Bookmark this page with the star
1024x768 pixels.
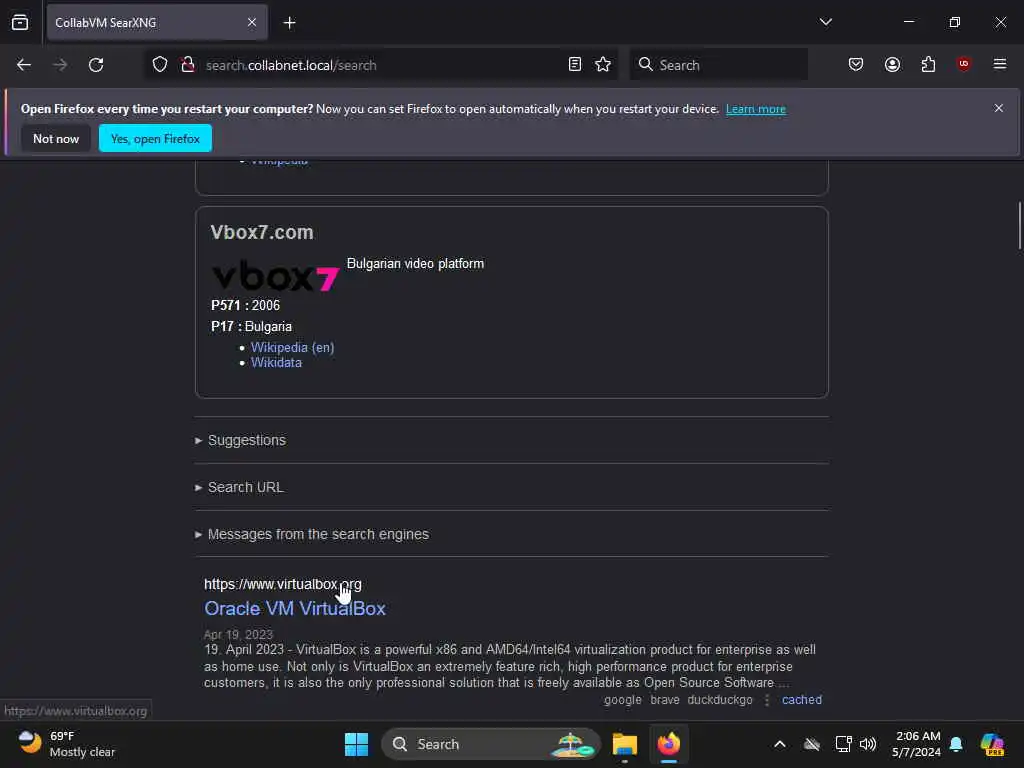[x=603, y=65]
